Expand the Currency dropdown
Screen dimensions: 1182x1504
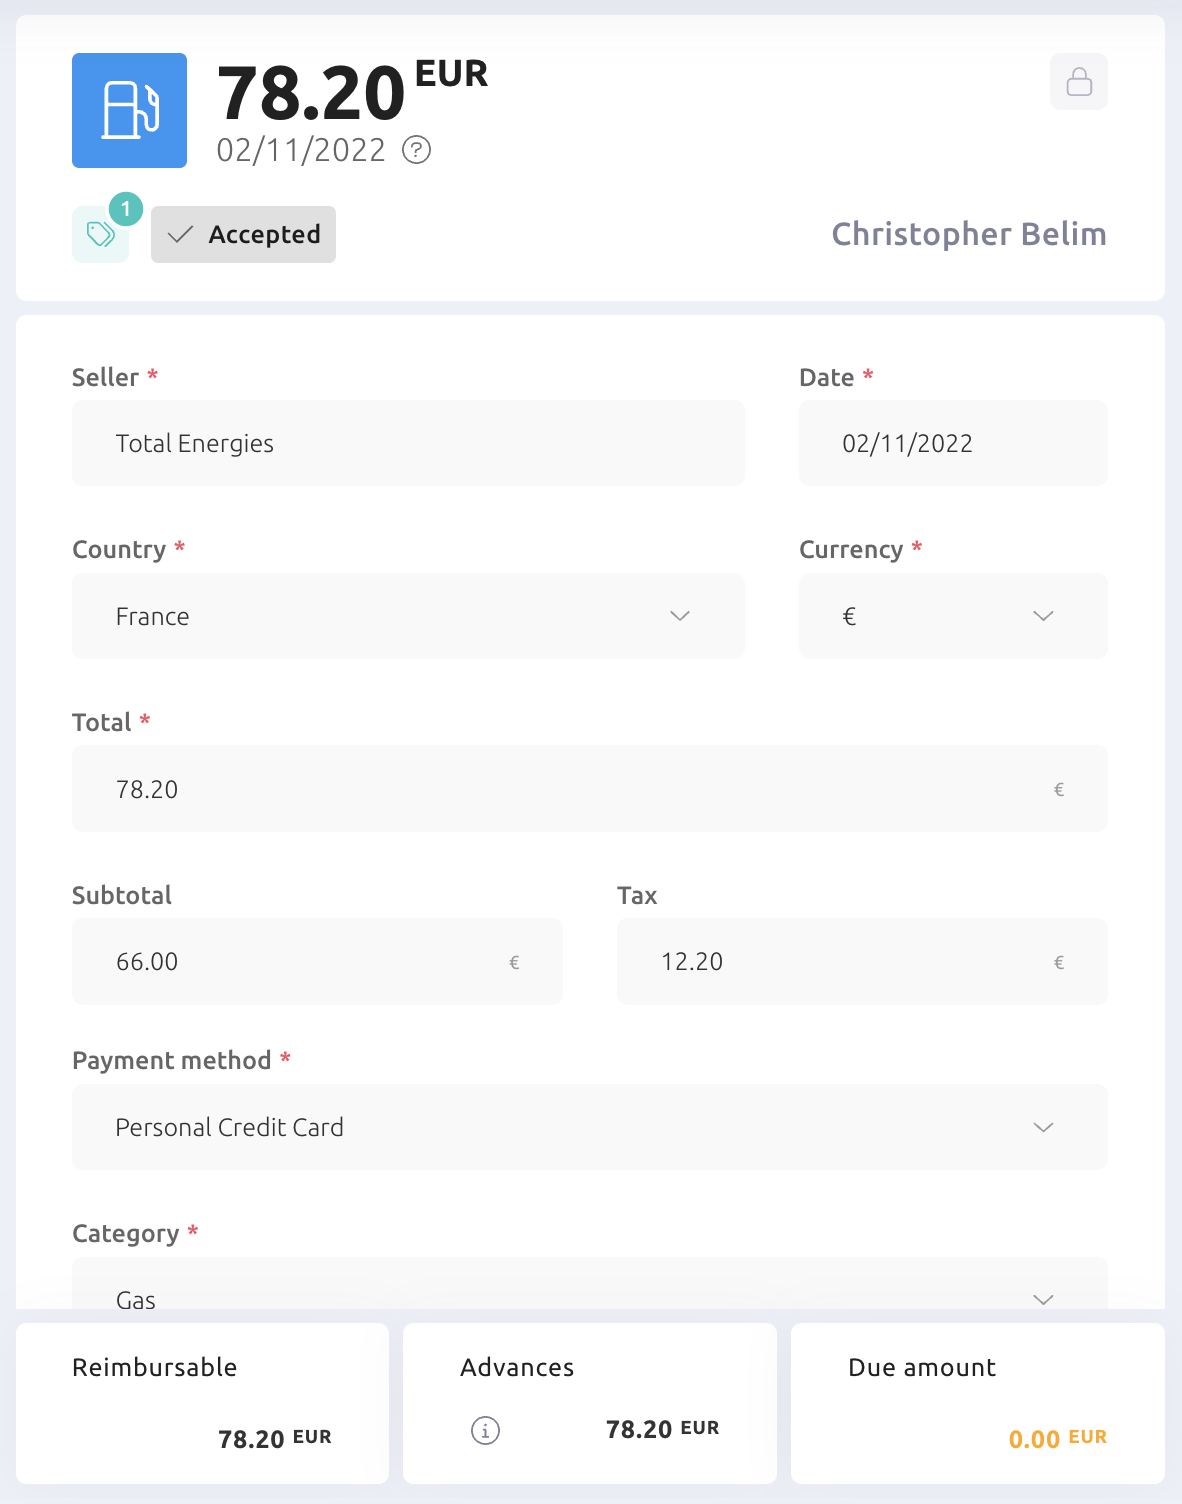(x=953, y=616)
